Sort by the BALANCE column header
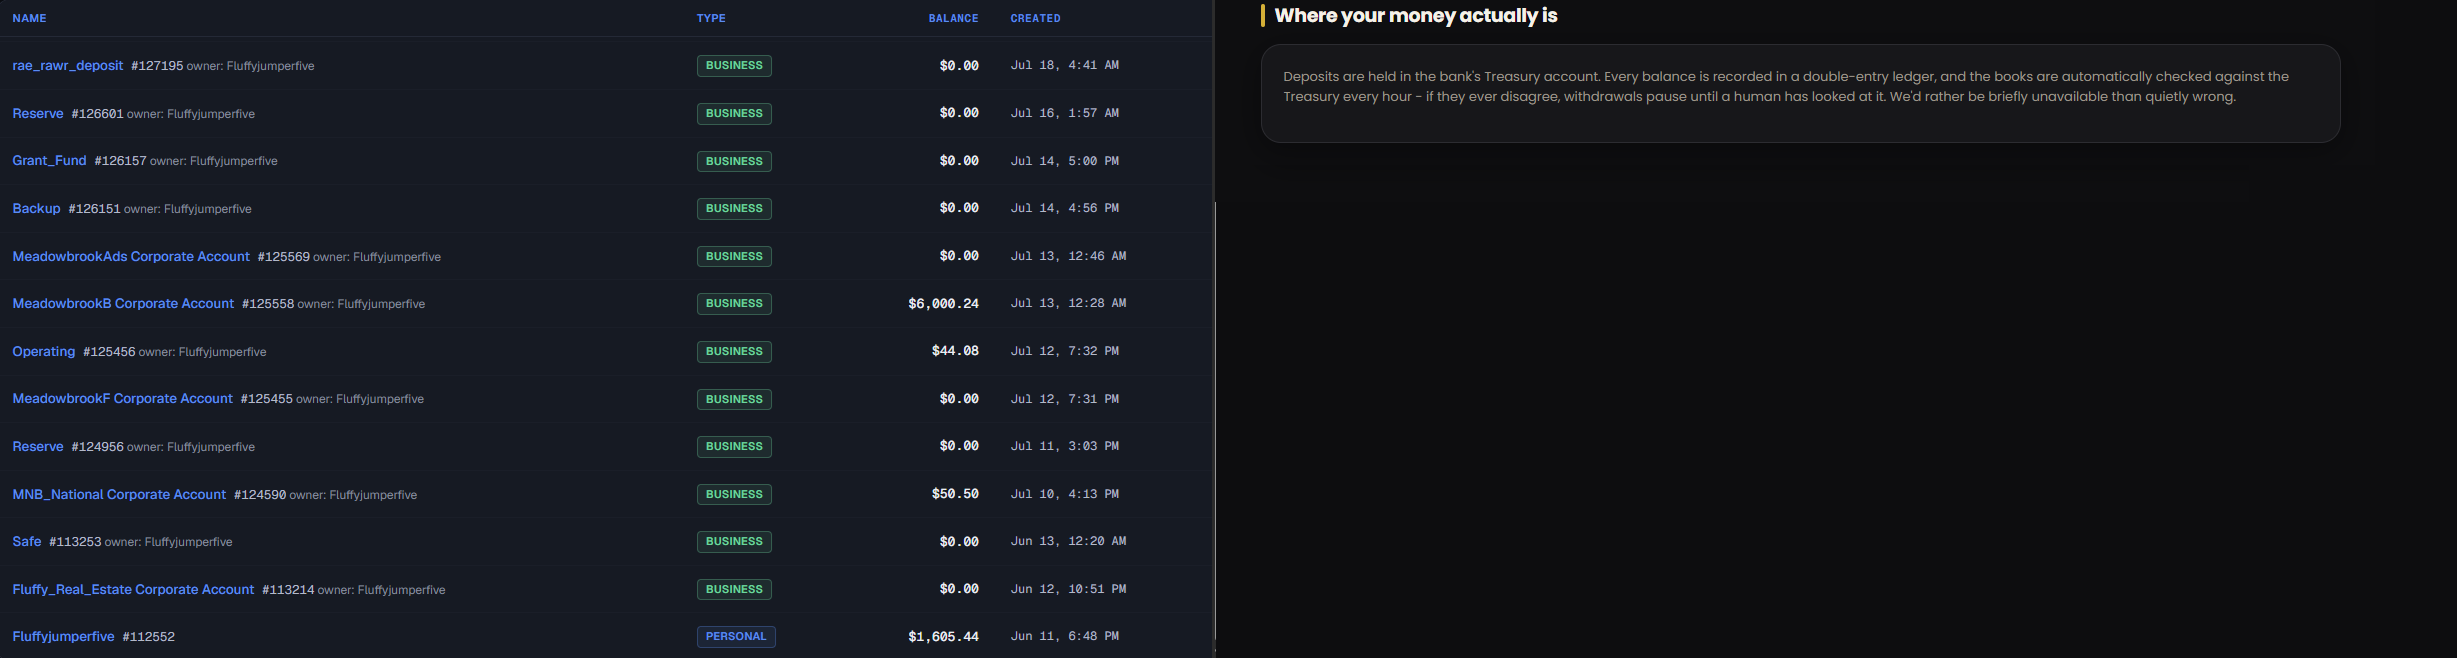The height and width of the screenshot is (658, 2457). pyautogui.click(x=953, y=18)
